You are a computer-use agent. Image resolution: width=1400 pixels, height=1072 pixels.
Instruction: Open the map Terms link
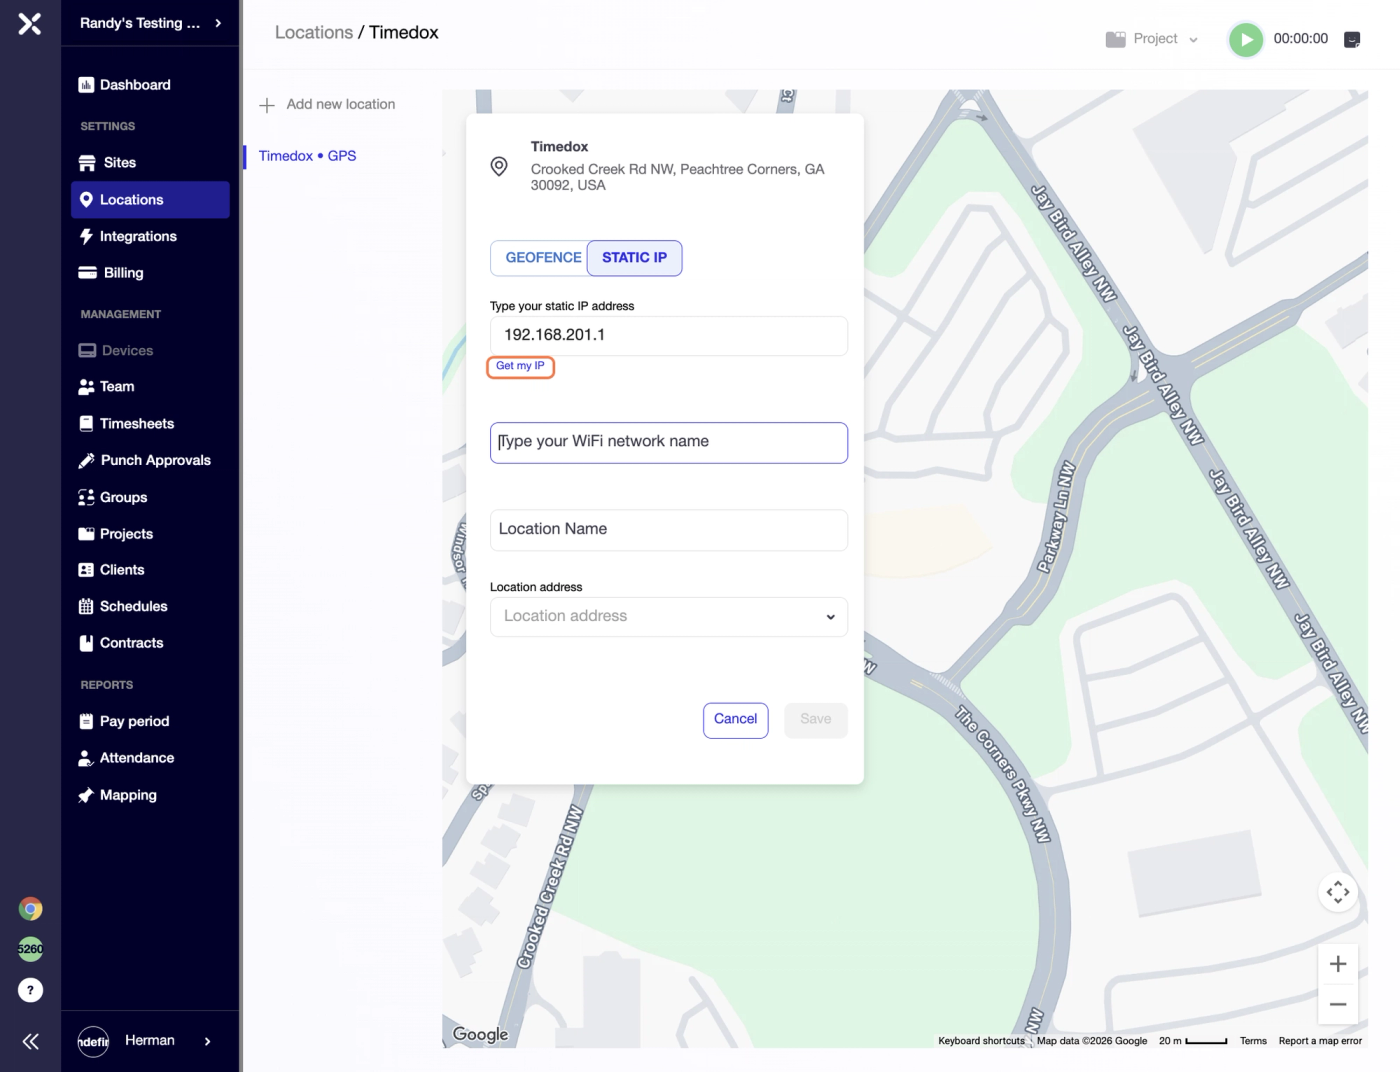(x=1253, y=1041)
